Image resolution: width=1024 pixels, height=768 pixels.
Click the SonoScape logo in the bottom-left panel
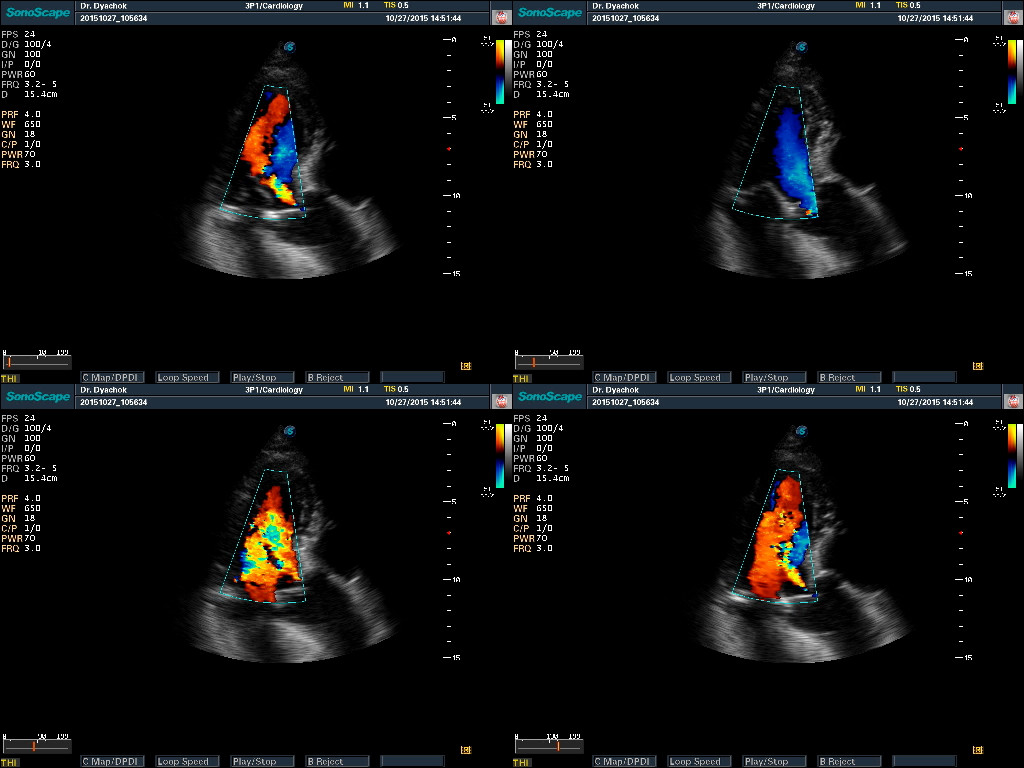(x=39, y=397)
